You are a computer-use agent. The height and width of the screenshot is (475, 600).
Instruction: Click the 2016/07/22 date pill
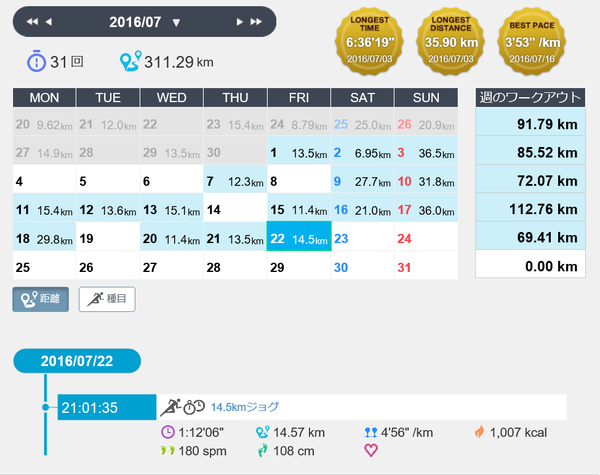pyautogui.click(x=77, y=361)
